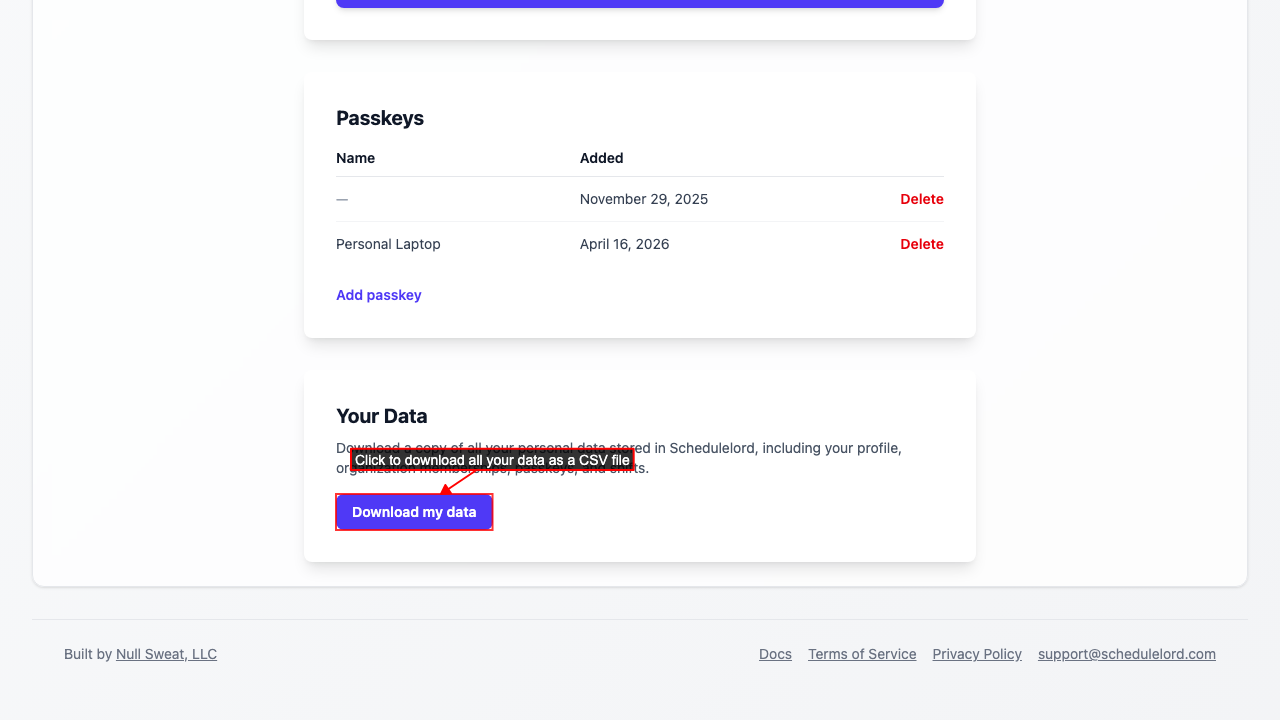
Task: Open the Privacy Policy
Action: (x=976, y=654)
